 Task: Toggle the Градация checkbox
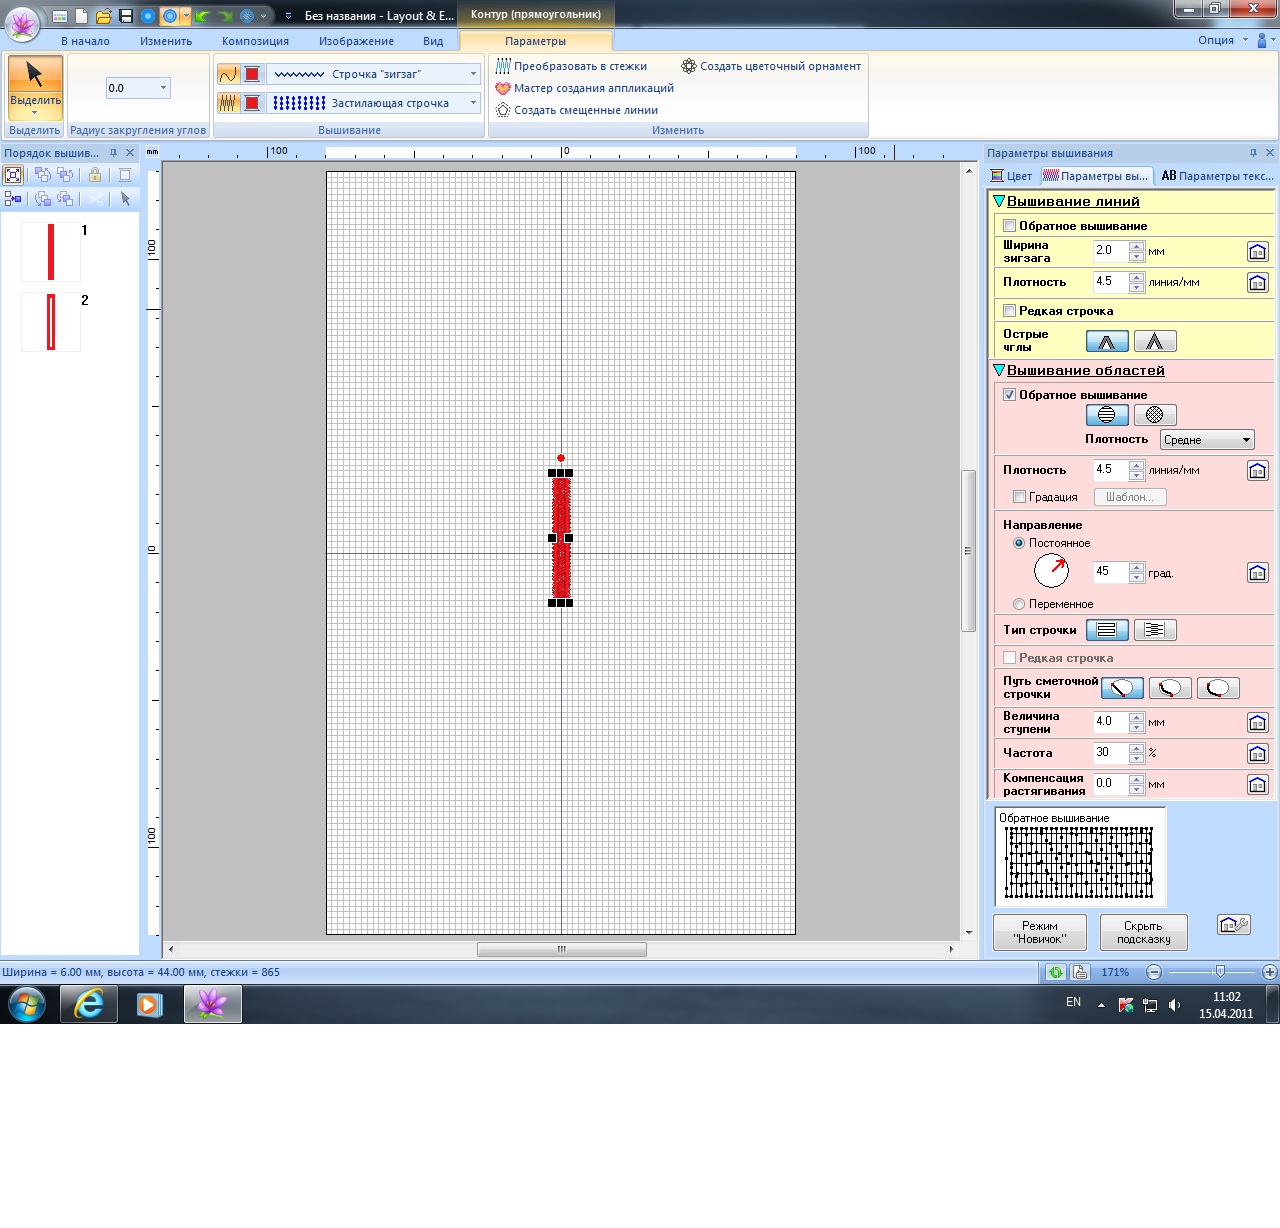point(1019,497)
